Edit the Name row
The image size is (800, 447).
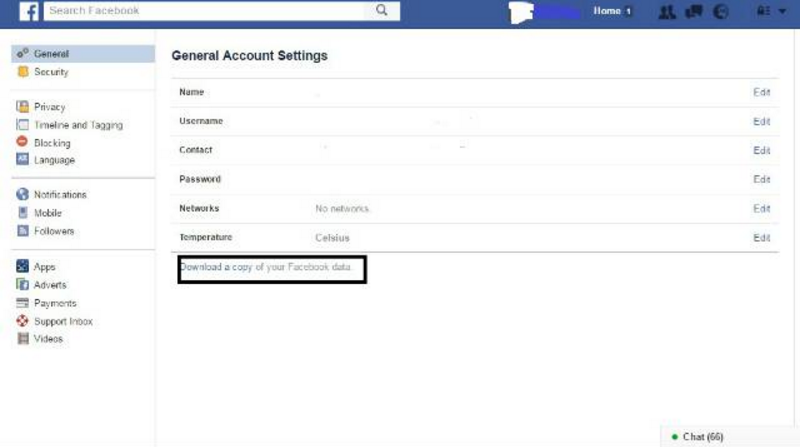point(761,92)
